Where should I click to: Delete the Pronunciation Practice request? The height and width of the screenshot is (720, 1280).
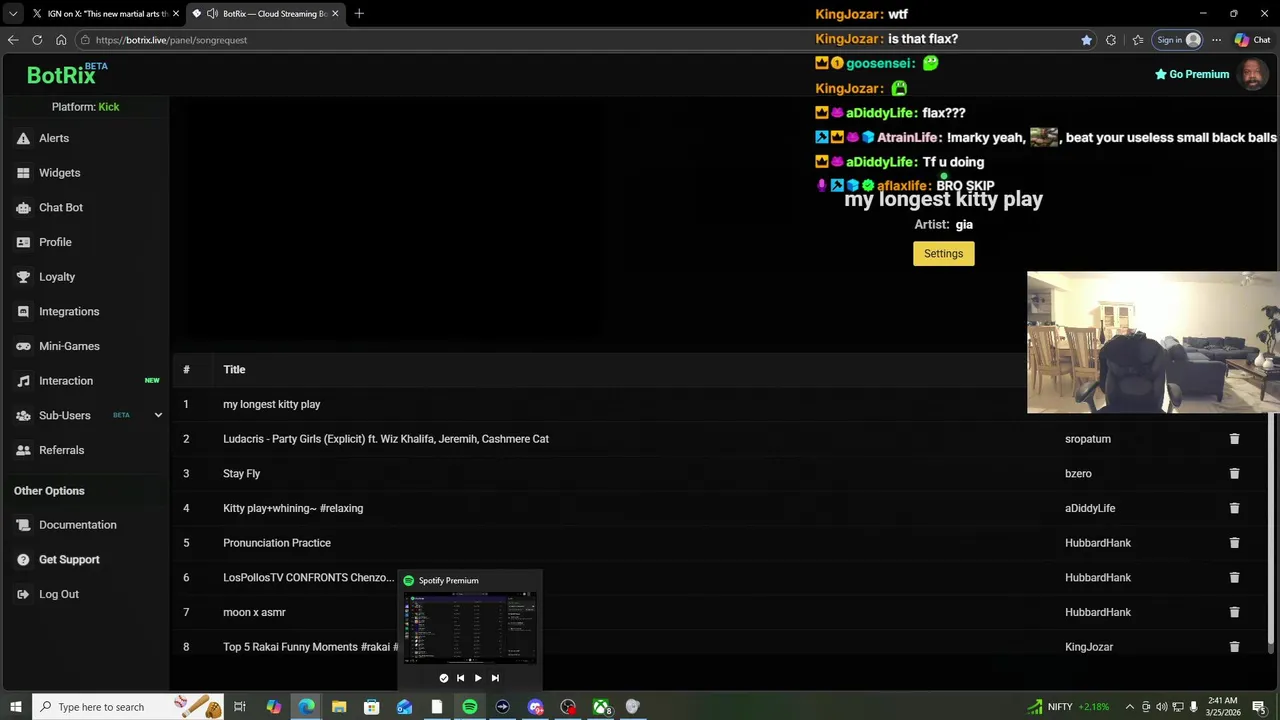click(1234, 543)
